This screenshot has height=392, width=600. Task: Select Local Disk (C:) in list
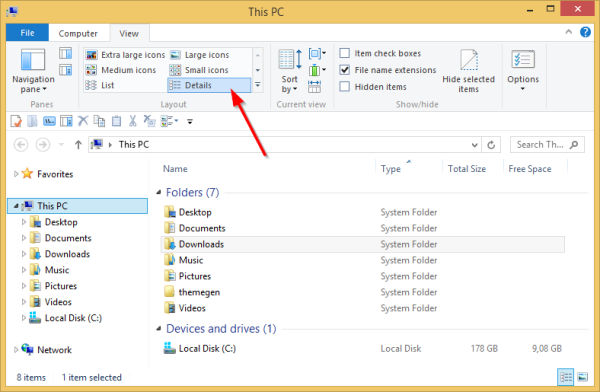207,348
